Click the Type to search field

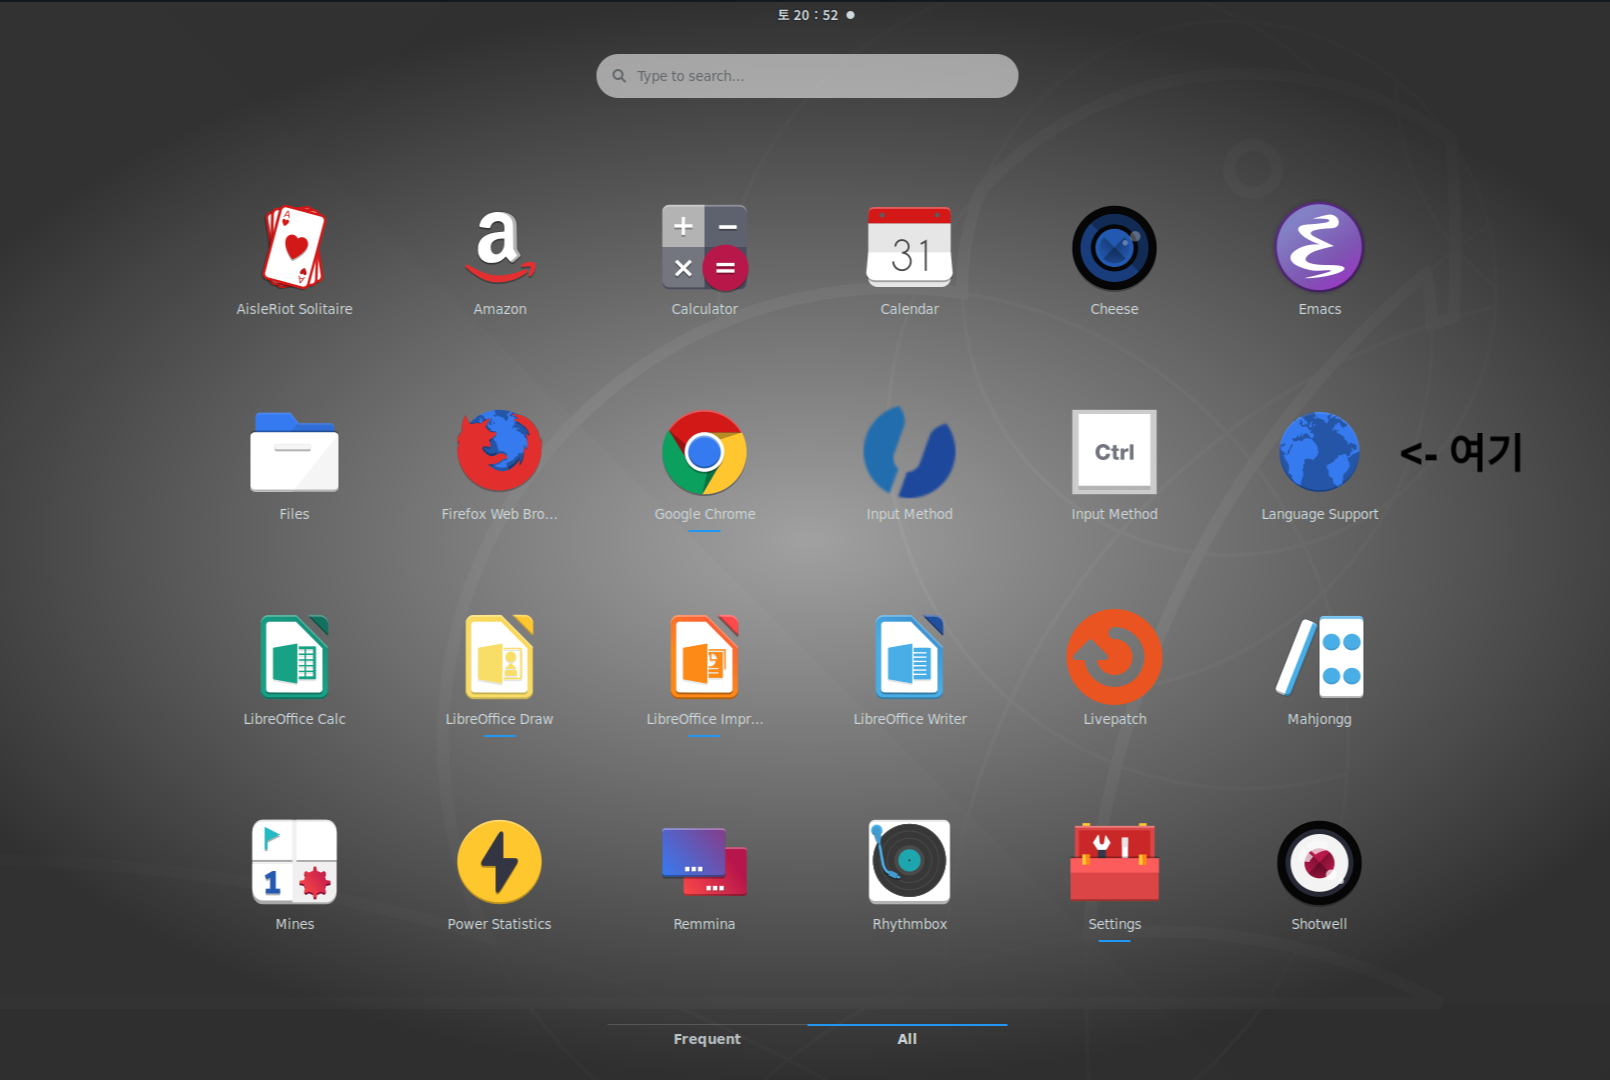coord(807,76)
